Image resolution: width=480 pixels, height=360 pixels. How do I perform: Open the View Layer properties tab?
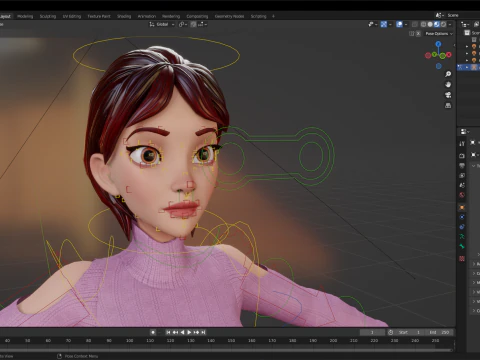(x=462, y=175)
